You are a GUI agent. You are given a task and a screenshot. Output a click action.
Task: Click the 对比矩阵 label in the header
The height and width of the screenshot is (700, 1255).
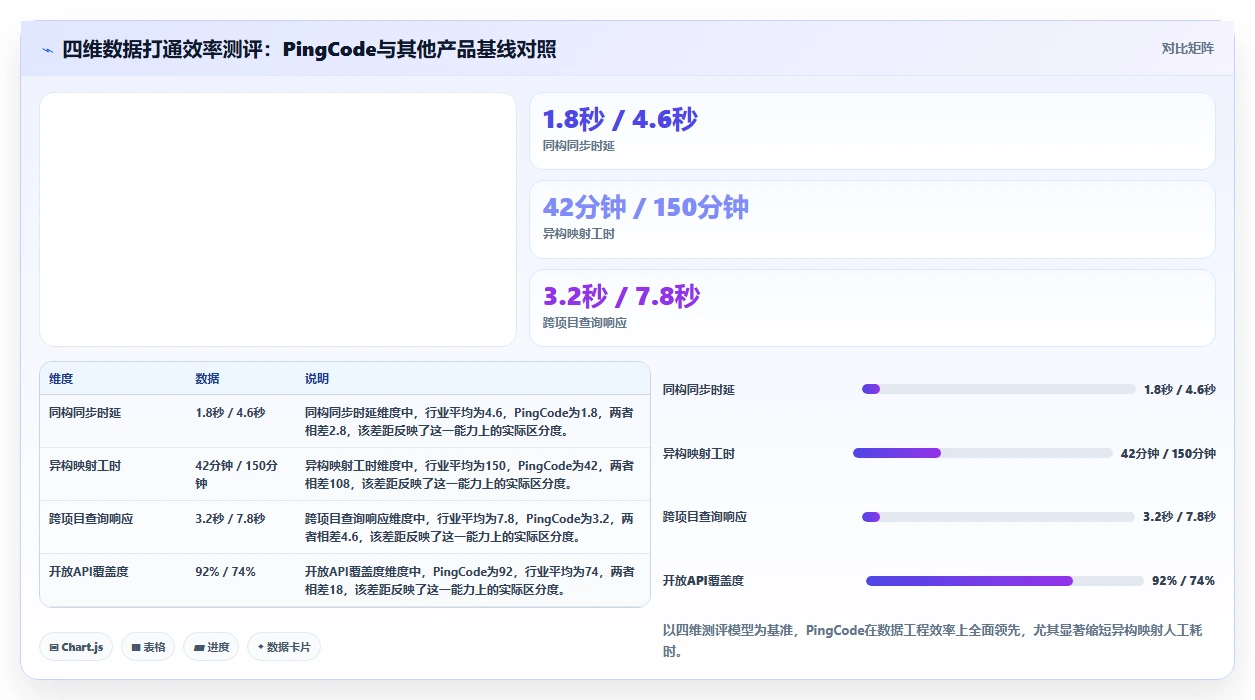(1188, 48)
